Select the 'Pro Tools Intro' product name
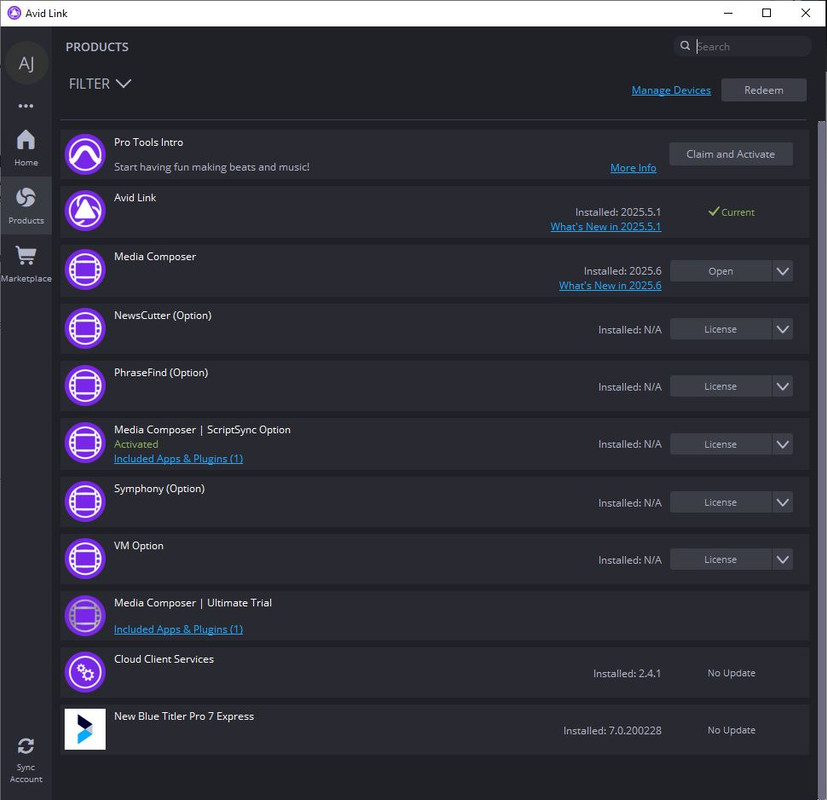This screenshot has height=800, width=827. tap(149, 142)
